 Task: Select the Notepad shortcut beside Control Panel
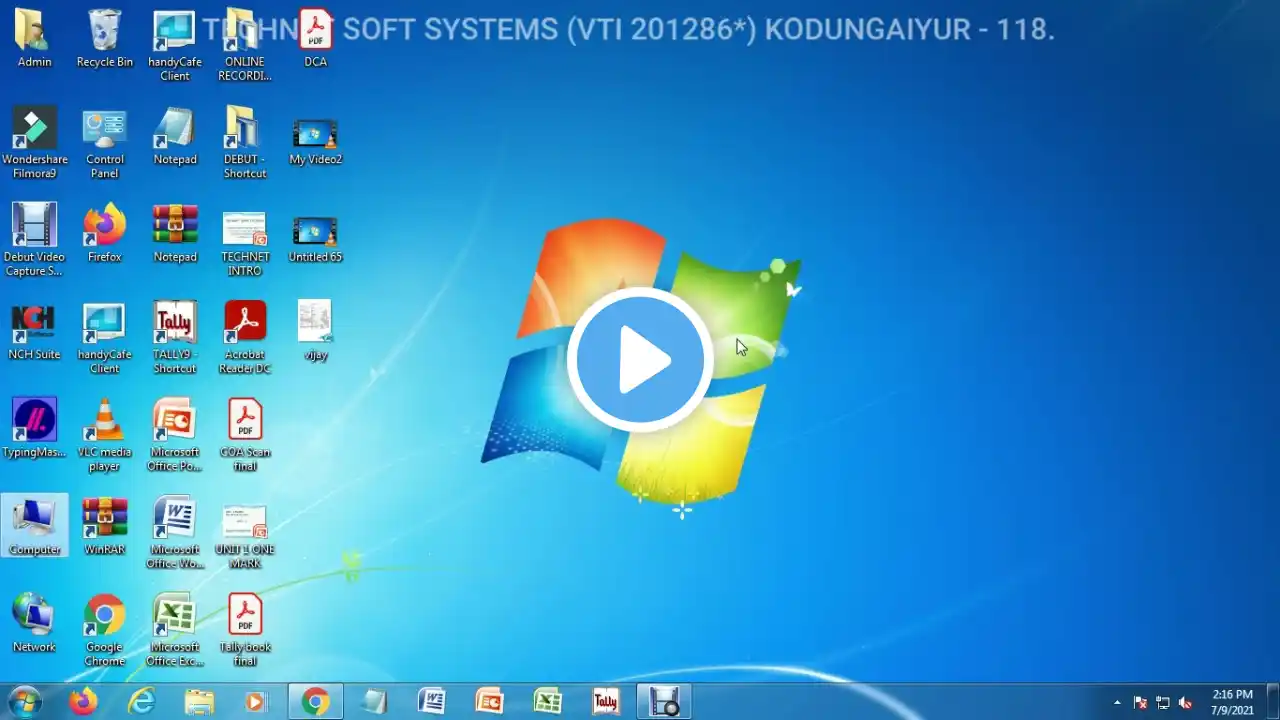(175, 135)
